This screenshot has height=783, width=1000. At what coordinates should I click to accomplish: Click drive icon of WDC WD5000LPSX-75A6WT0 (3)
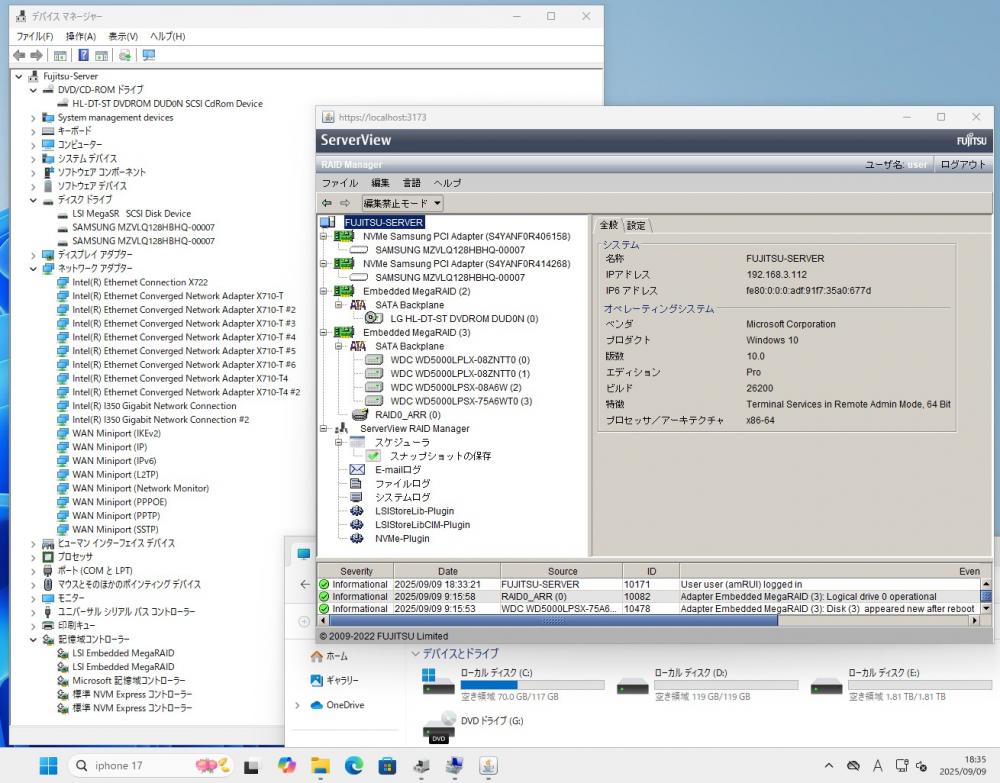point(374,401)
